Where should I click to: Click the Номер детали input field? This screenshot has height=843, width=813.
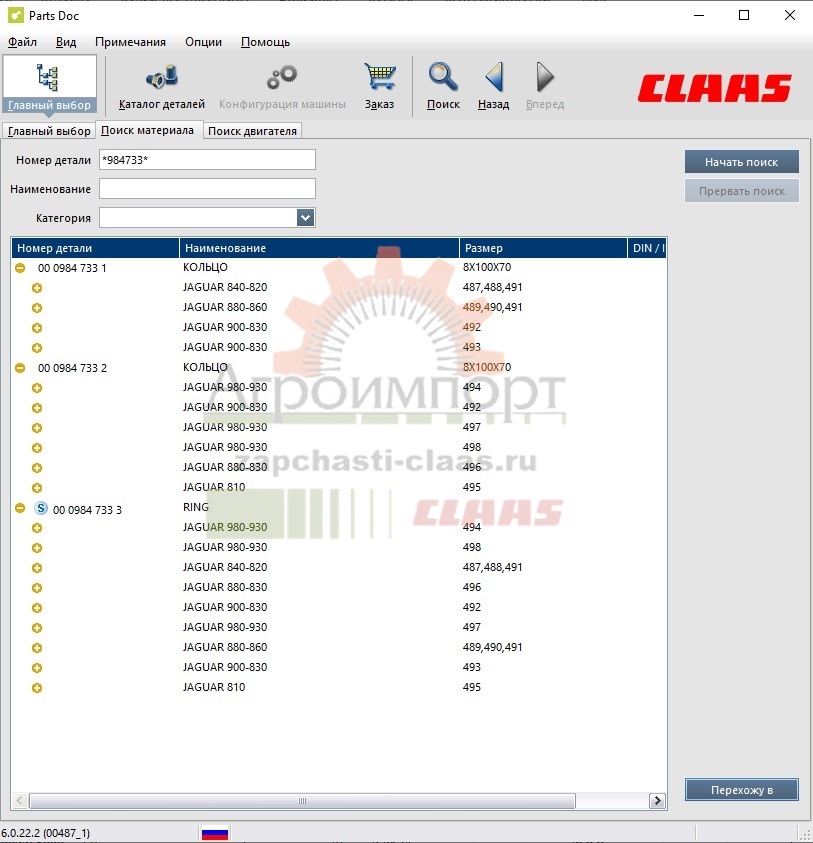tap(207, 160)
